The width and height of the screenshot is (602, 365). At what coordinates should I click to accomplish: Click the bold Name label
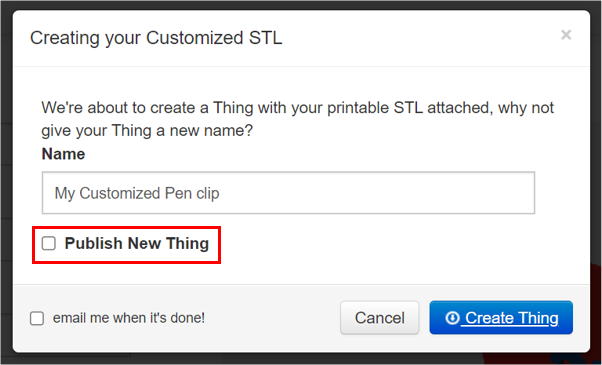point(63,154)
